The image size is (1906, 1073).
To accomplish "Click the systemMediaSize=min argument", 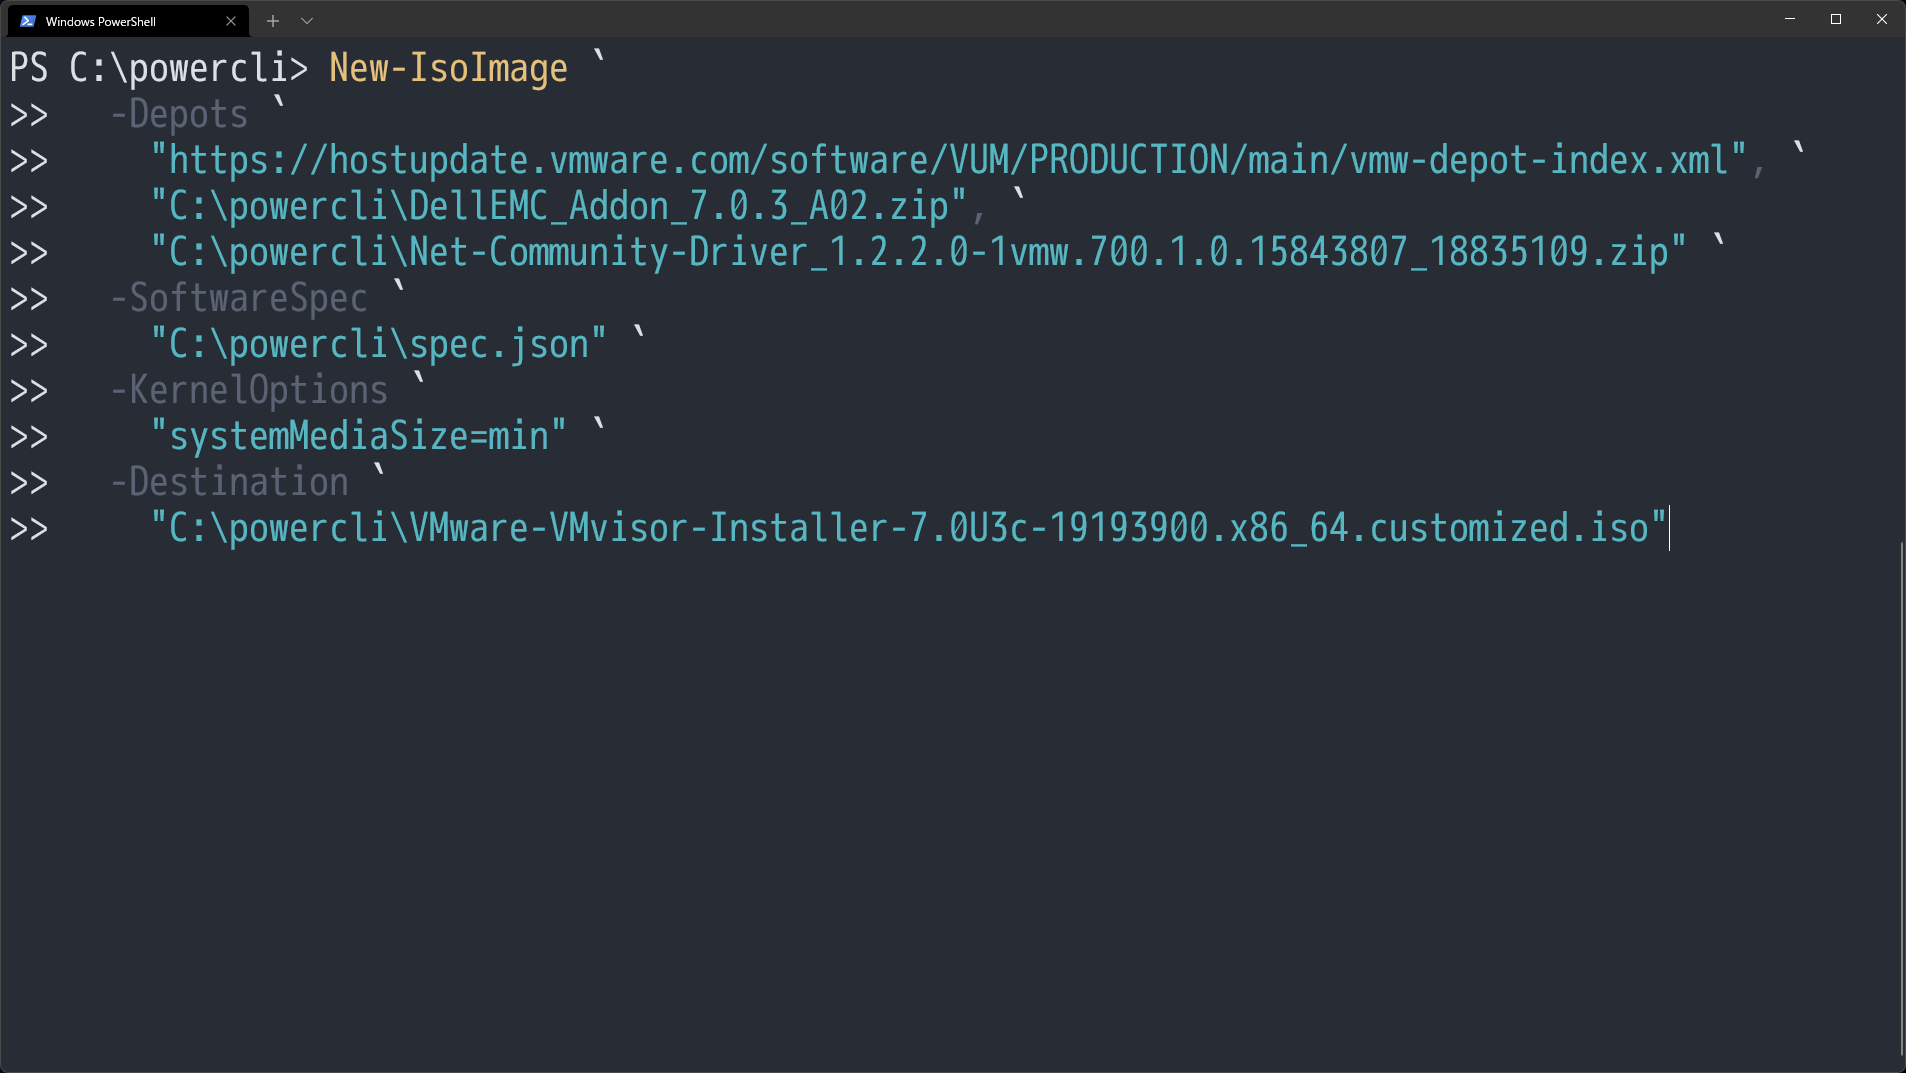I will click(x=358, y=435).
